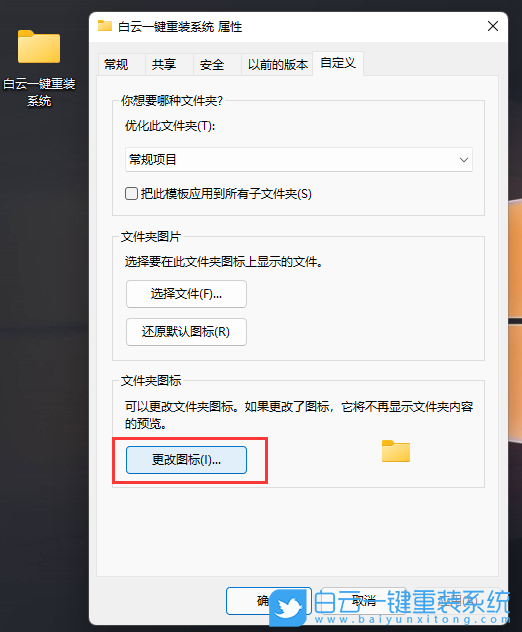The image size is (522, 632).
Task: Confirm with the 确定 button
Action: click(x=268, y=601)
